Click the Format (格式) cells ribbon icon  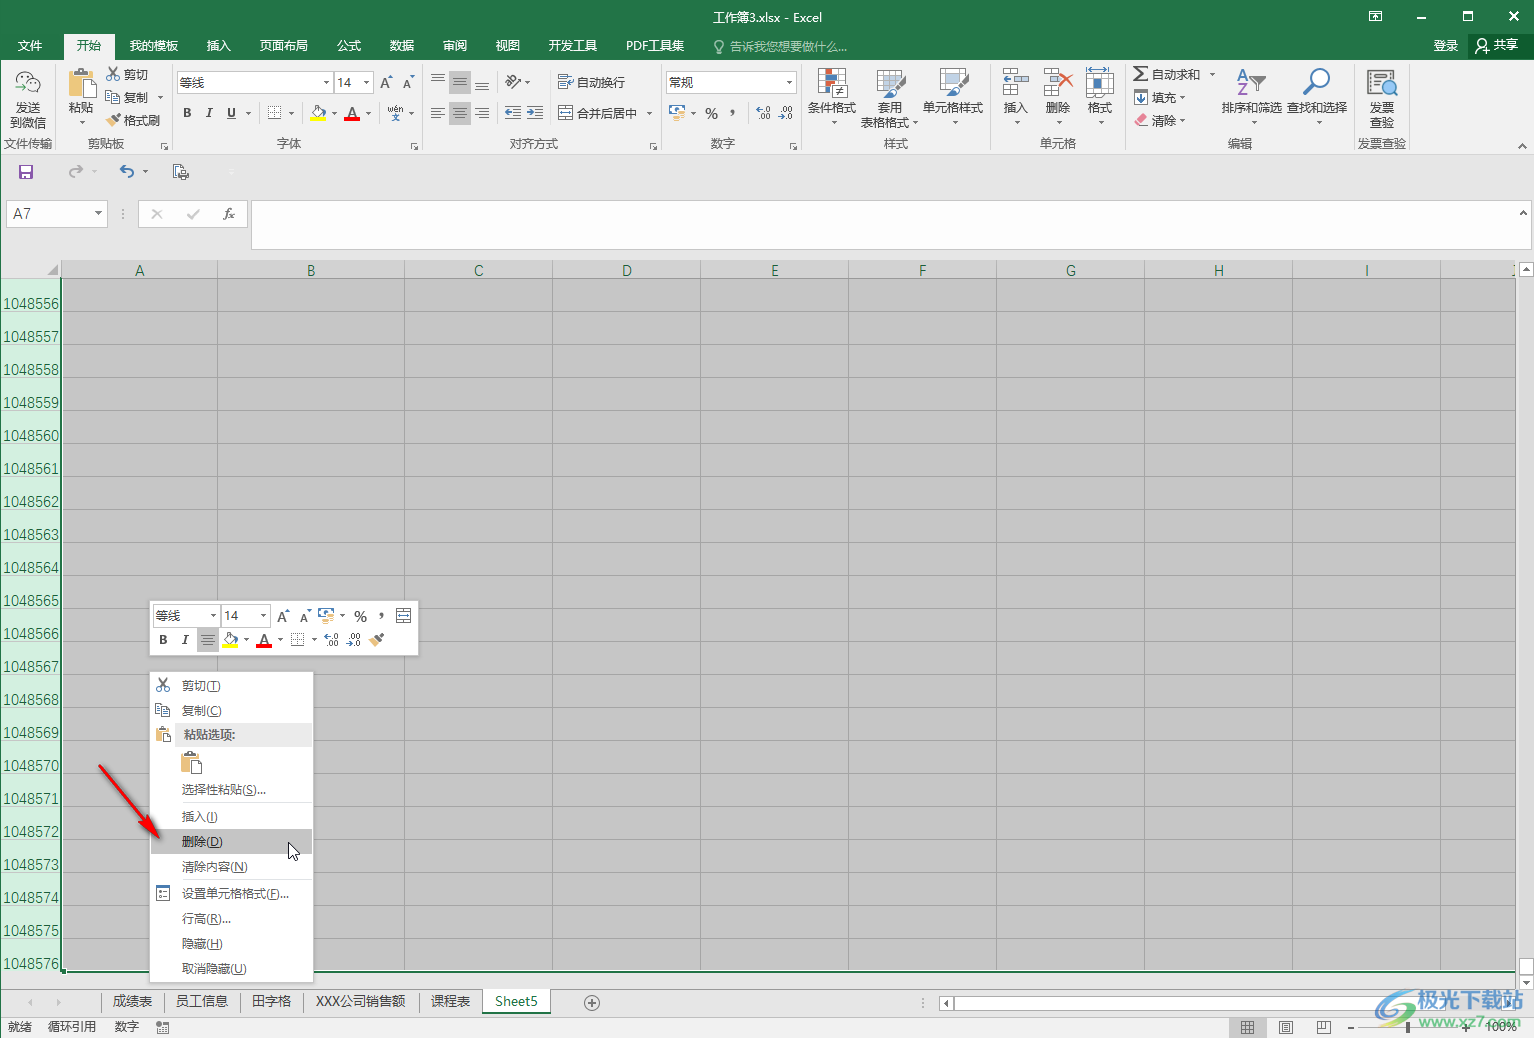pyautogui.click(x=1100, y=84)
